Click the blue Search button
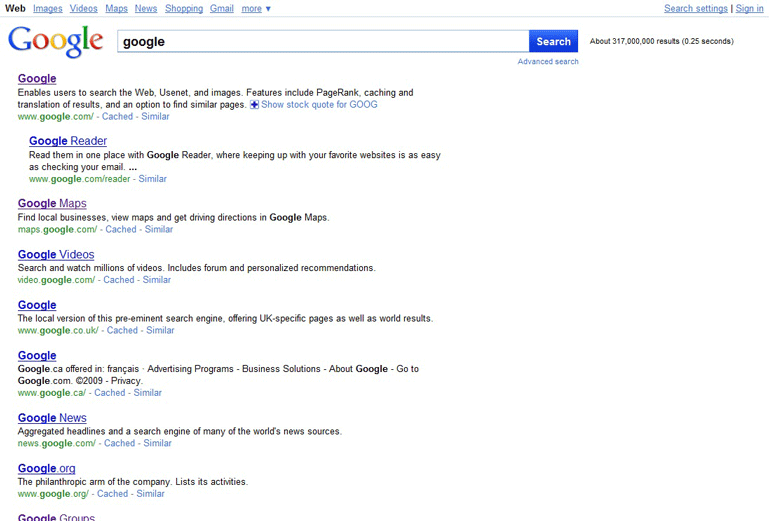The height and width of the screenshot is (521, 769). click(x=553, y=41)
